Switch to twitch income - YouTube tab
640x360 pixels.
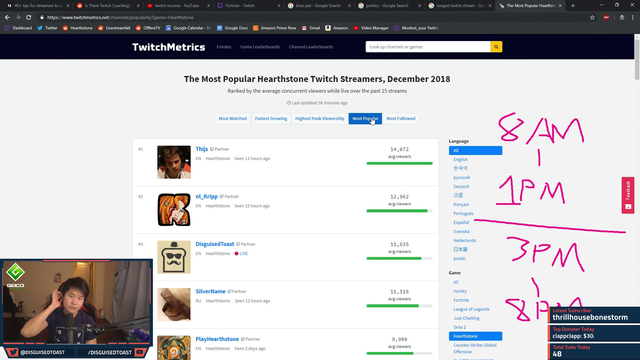tap(178, 6)
